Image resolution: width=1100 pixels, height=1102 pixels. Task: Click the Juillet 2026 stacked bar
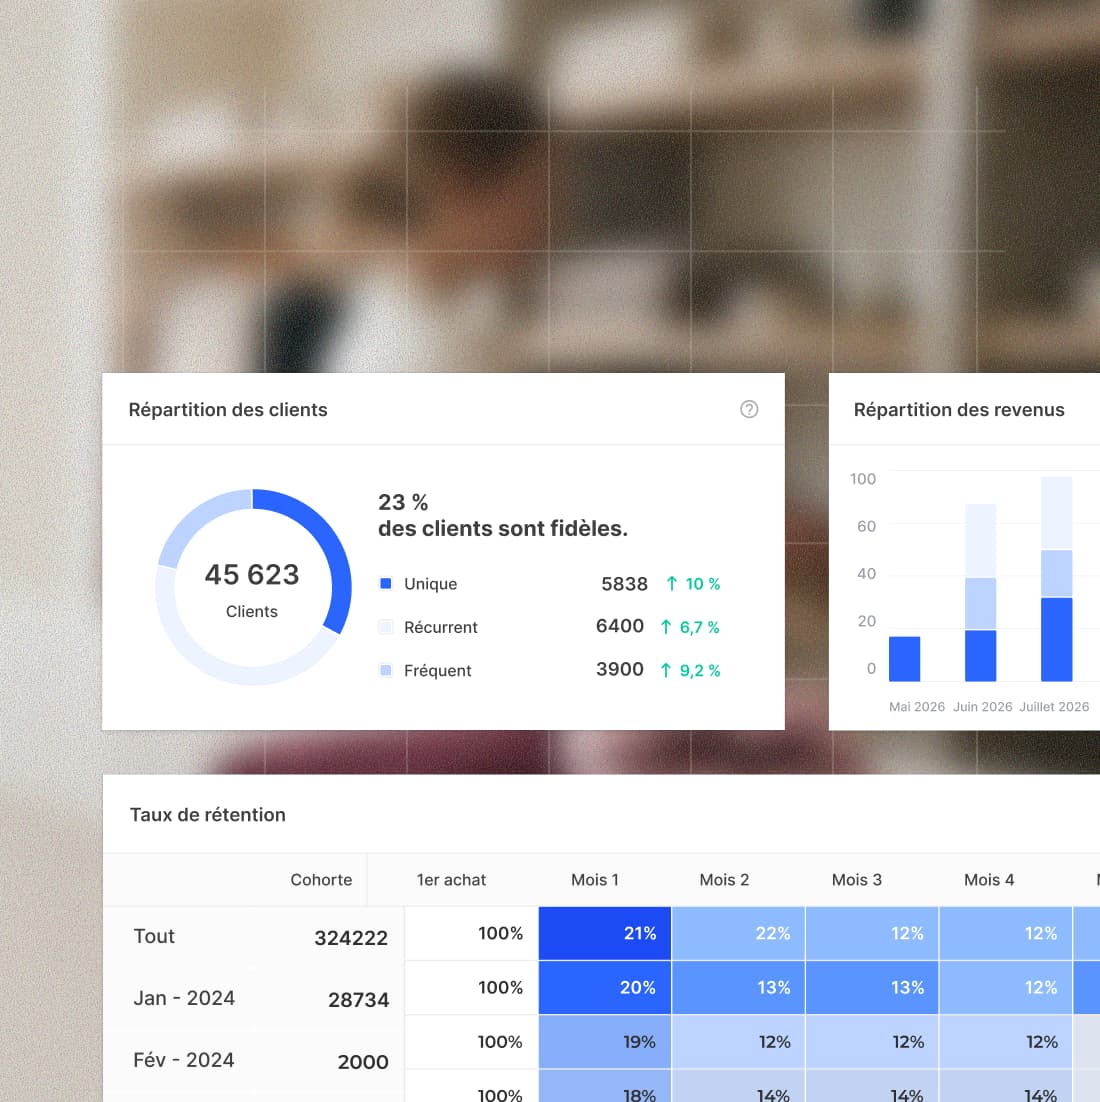[1056, 579]
